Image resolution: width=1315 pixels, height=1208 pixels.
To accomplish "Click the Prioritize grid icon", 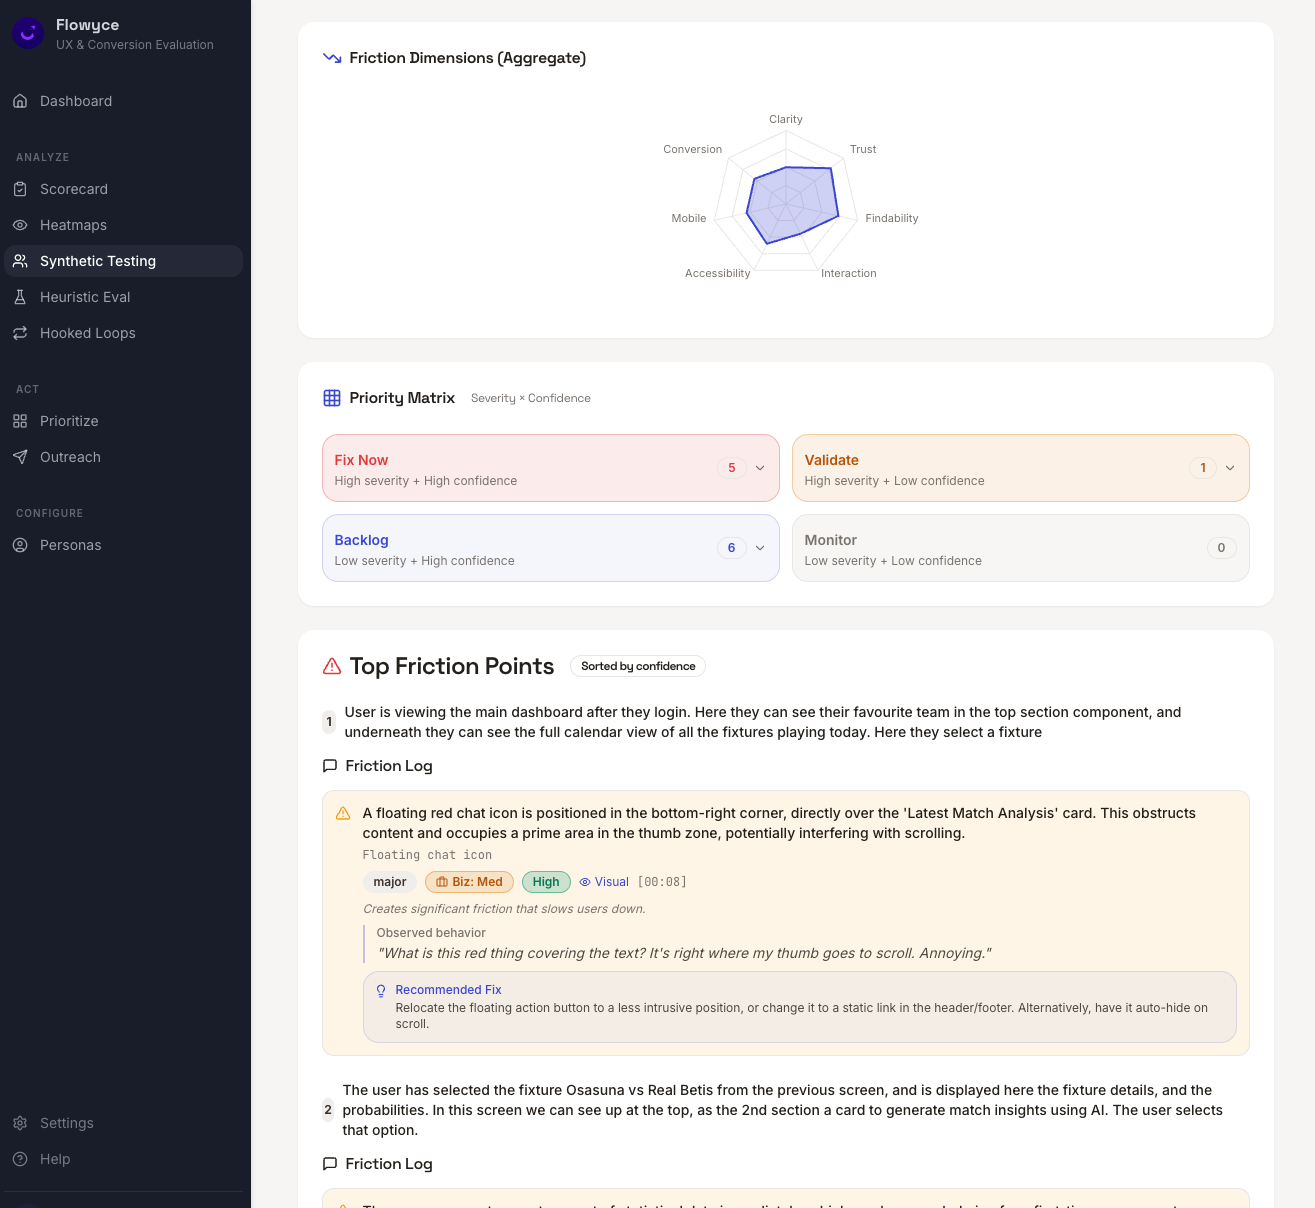I will click(x=20, y=421).
